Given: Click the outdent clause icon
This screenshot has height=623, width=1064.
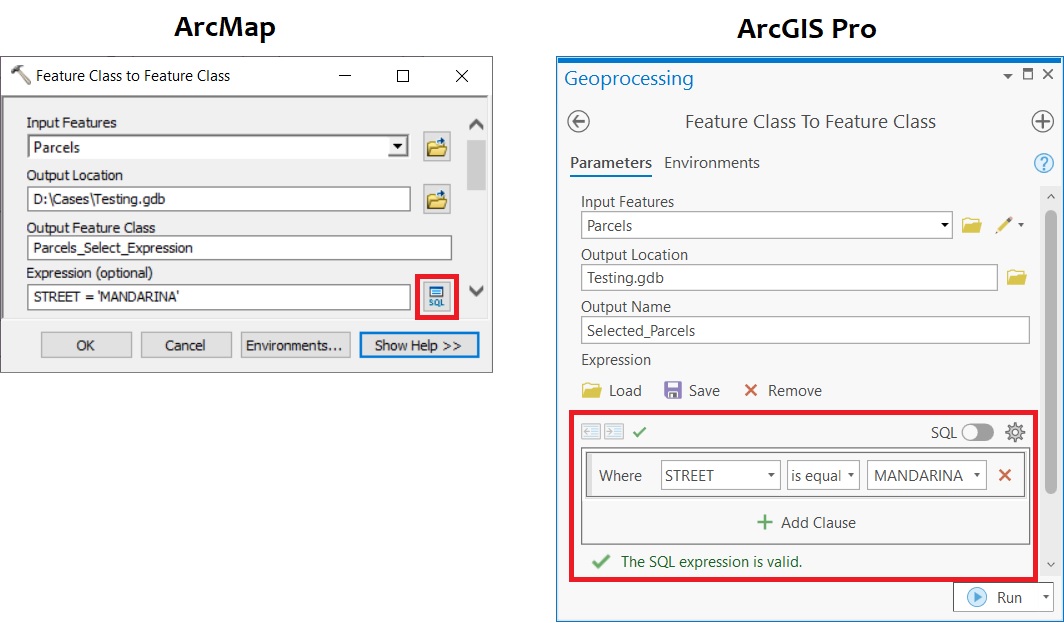Looking at the screenshot, I should tap(591, 432).
